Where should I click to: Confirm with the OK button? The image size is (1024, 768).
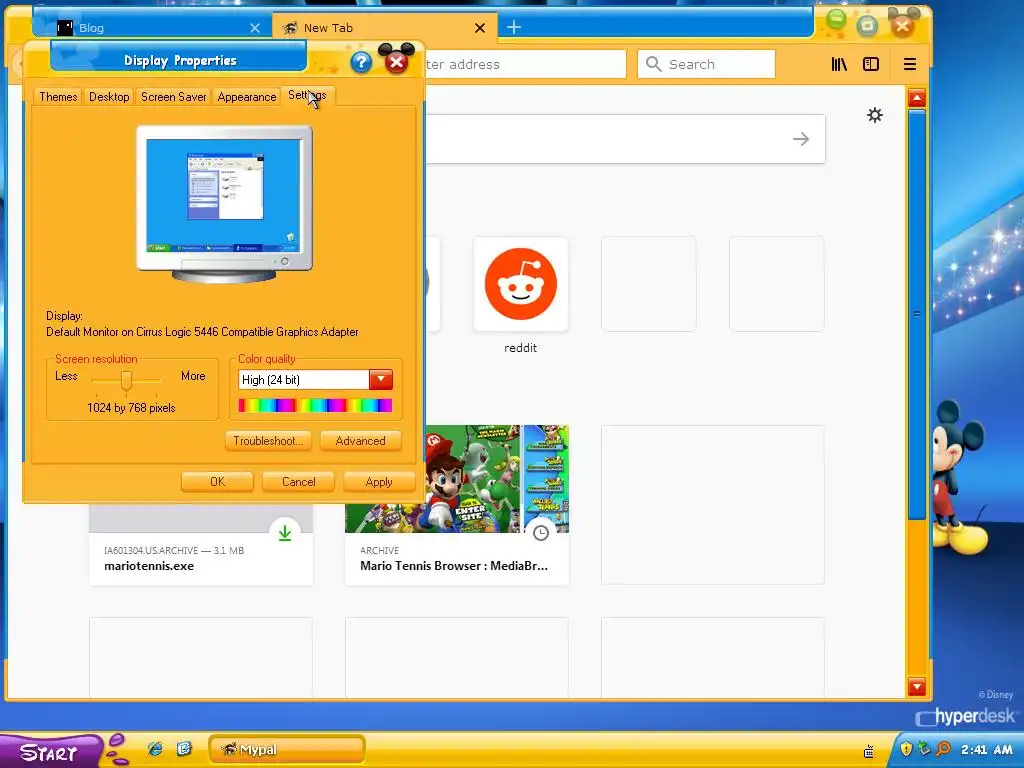[x=217, y=482]
